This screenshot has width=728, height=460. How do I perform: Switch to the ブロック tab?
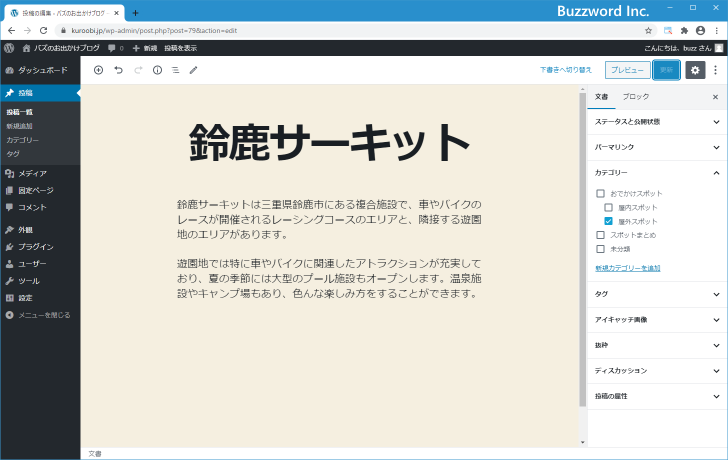coord(636,97)
